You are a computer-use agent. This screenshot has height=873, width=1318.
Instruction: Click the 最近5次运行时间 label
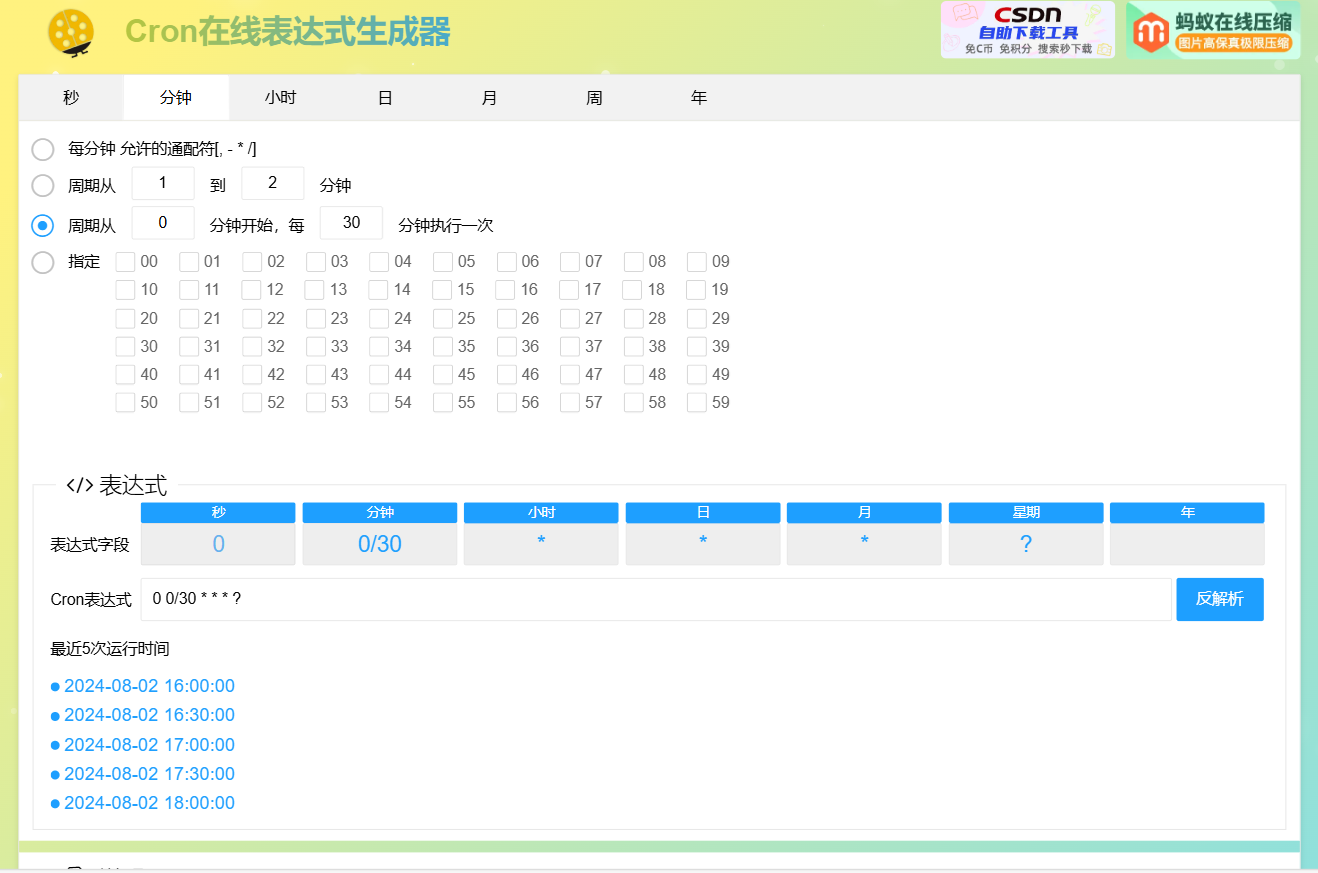110,649
